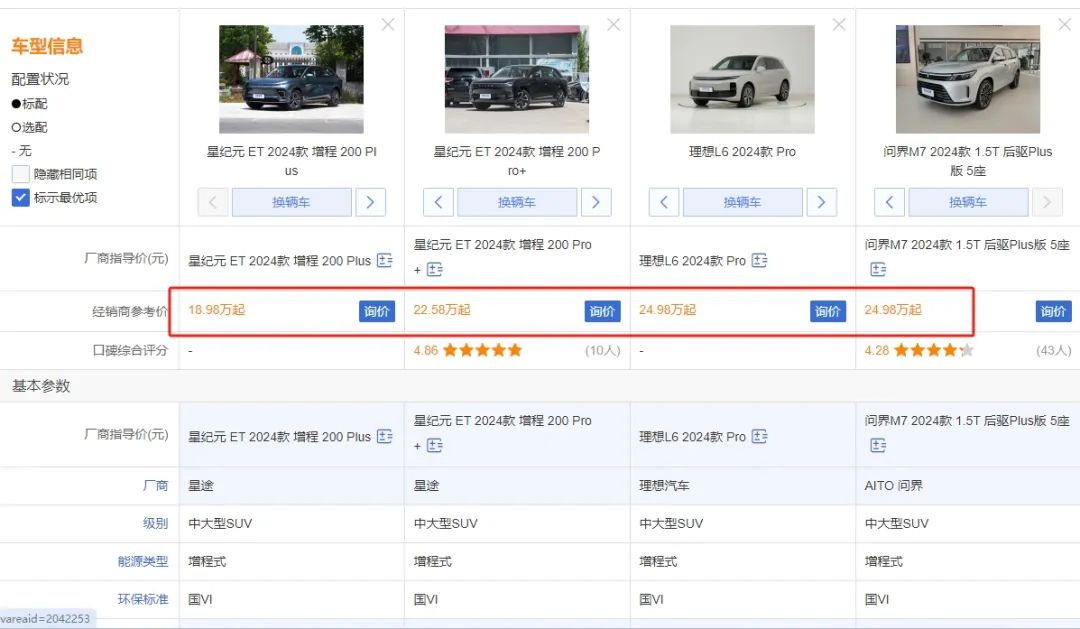Screen dimensions: 1080x629
Task: Open the 问界M7 car photo
Action: coord(968,79)
